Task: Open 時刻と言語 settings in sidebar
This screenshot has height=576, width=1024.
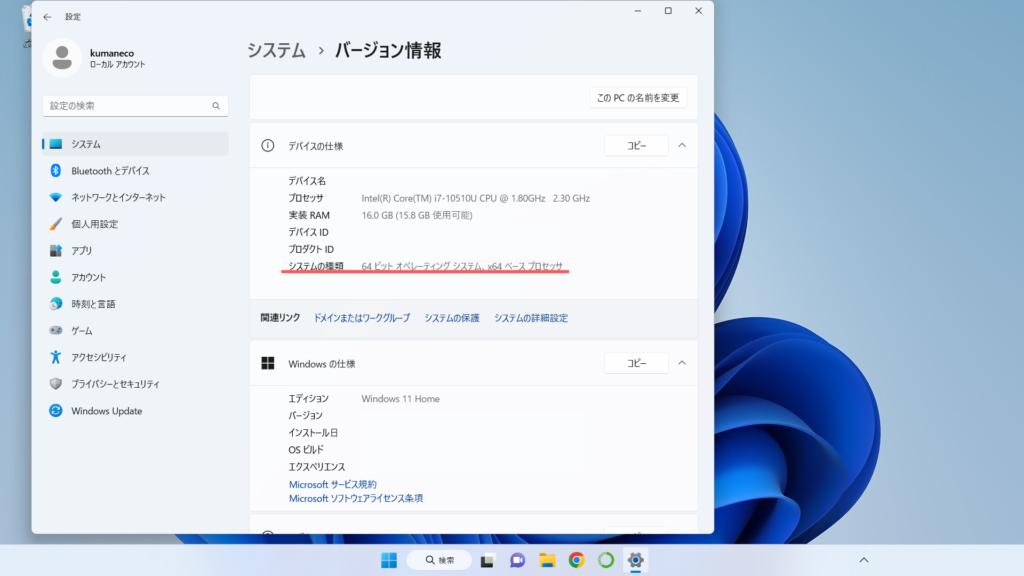Action: (x=136, y=304)
